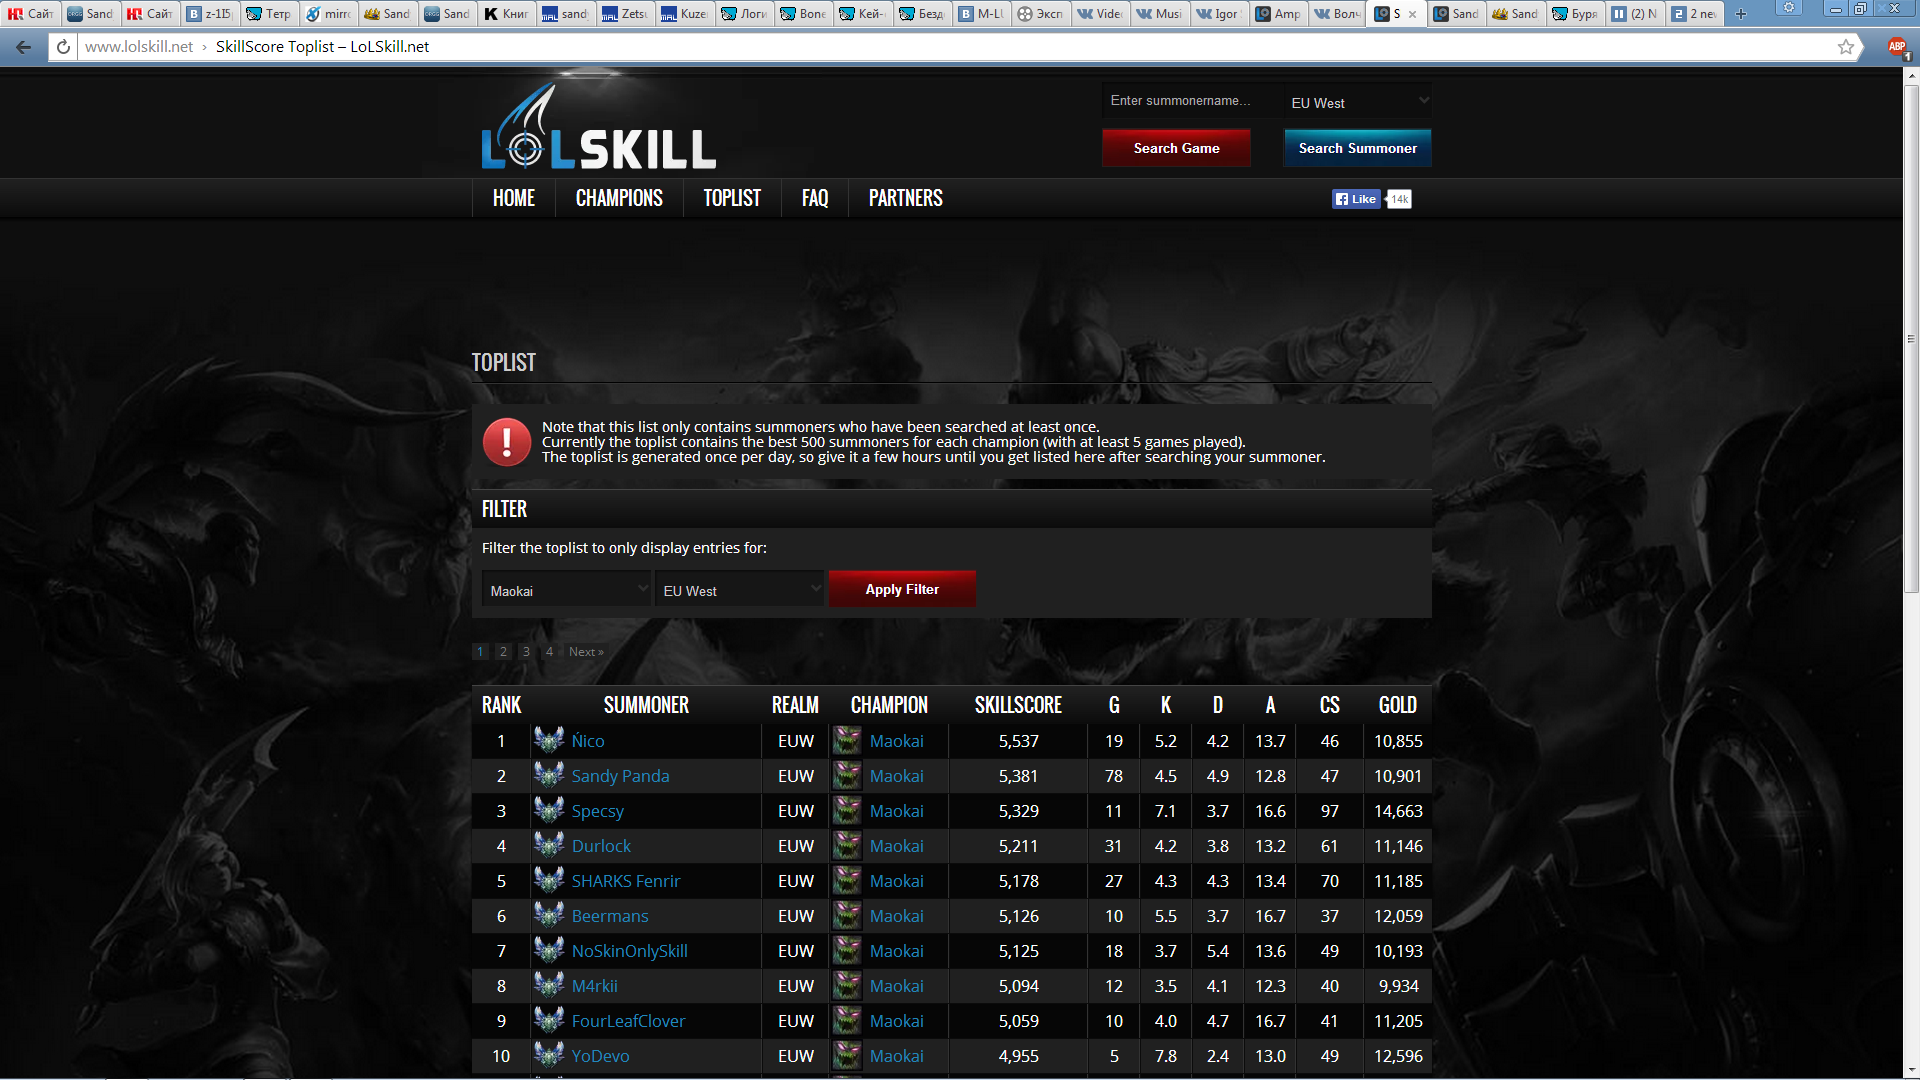The width and height of the screenshot is (1920, 1080).
Task: Click rank badge icon next to YoDevo
Action: 549,1055
